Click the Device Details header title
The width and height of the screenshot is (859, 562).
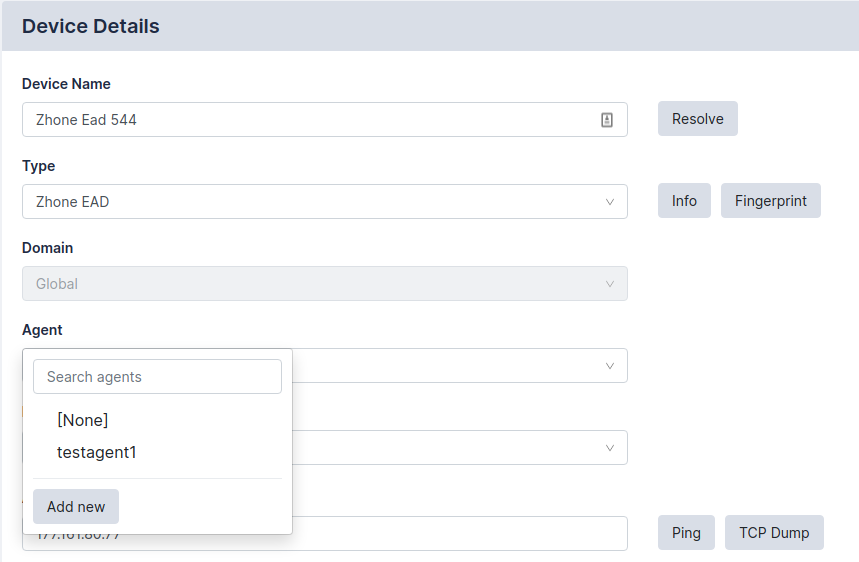click(x=91, y=27)
